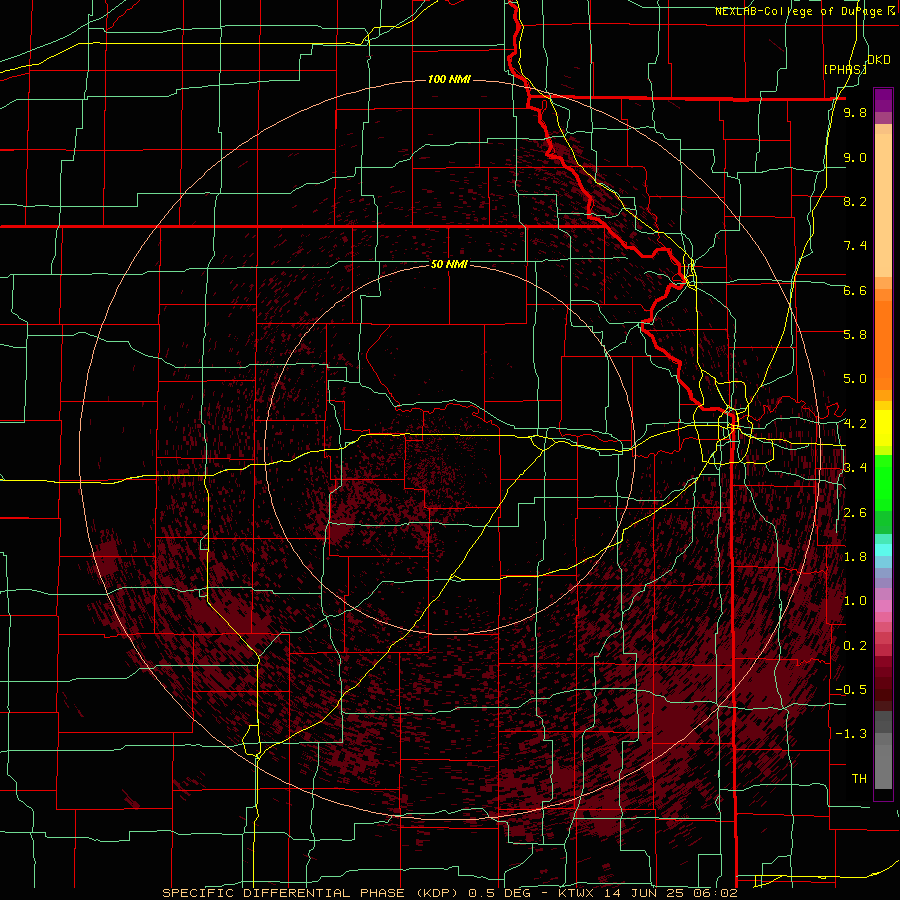Click the 5.8 value on the color scale
Viewport: 900px width, 900px height.
pyautogui.click(x=855, y=335)
